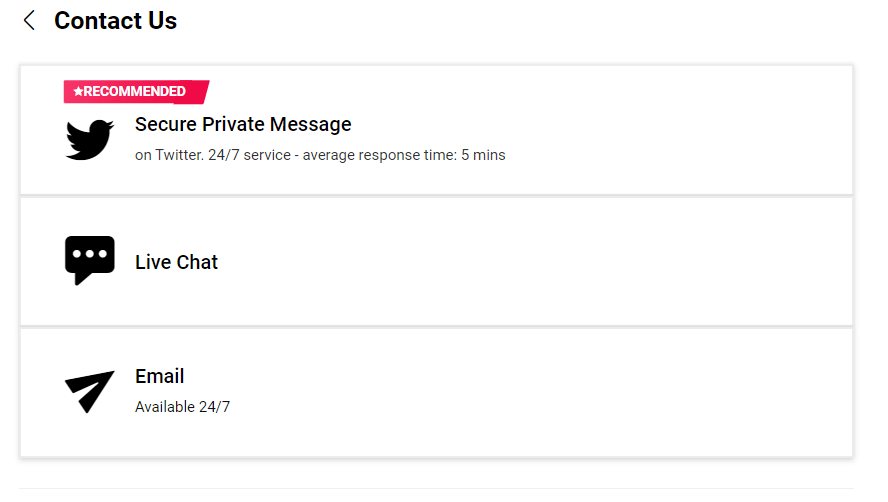
Task: Click the Live Chat speech bubble icon
Action: click(89, 260)
